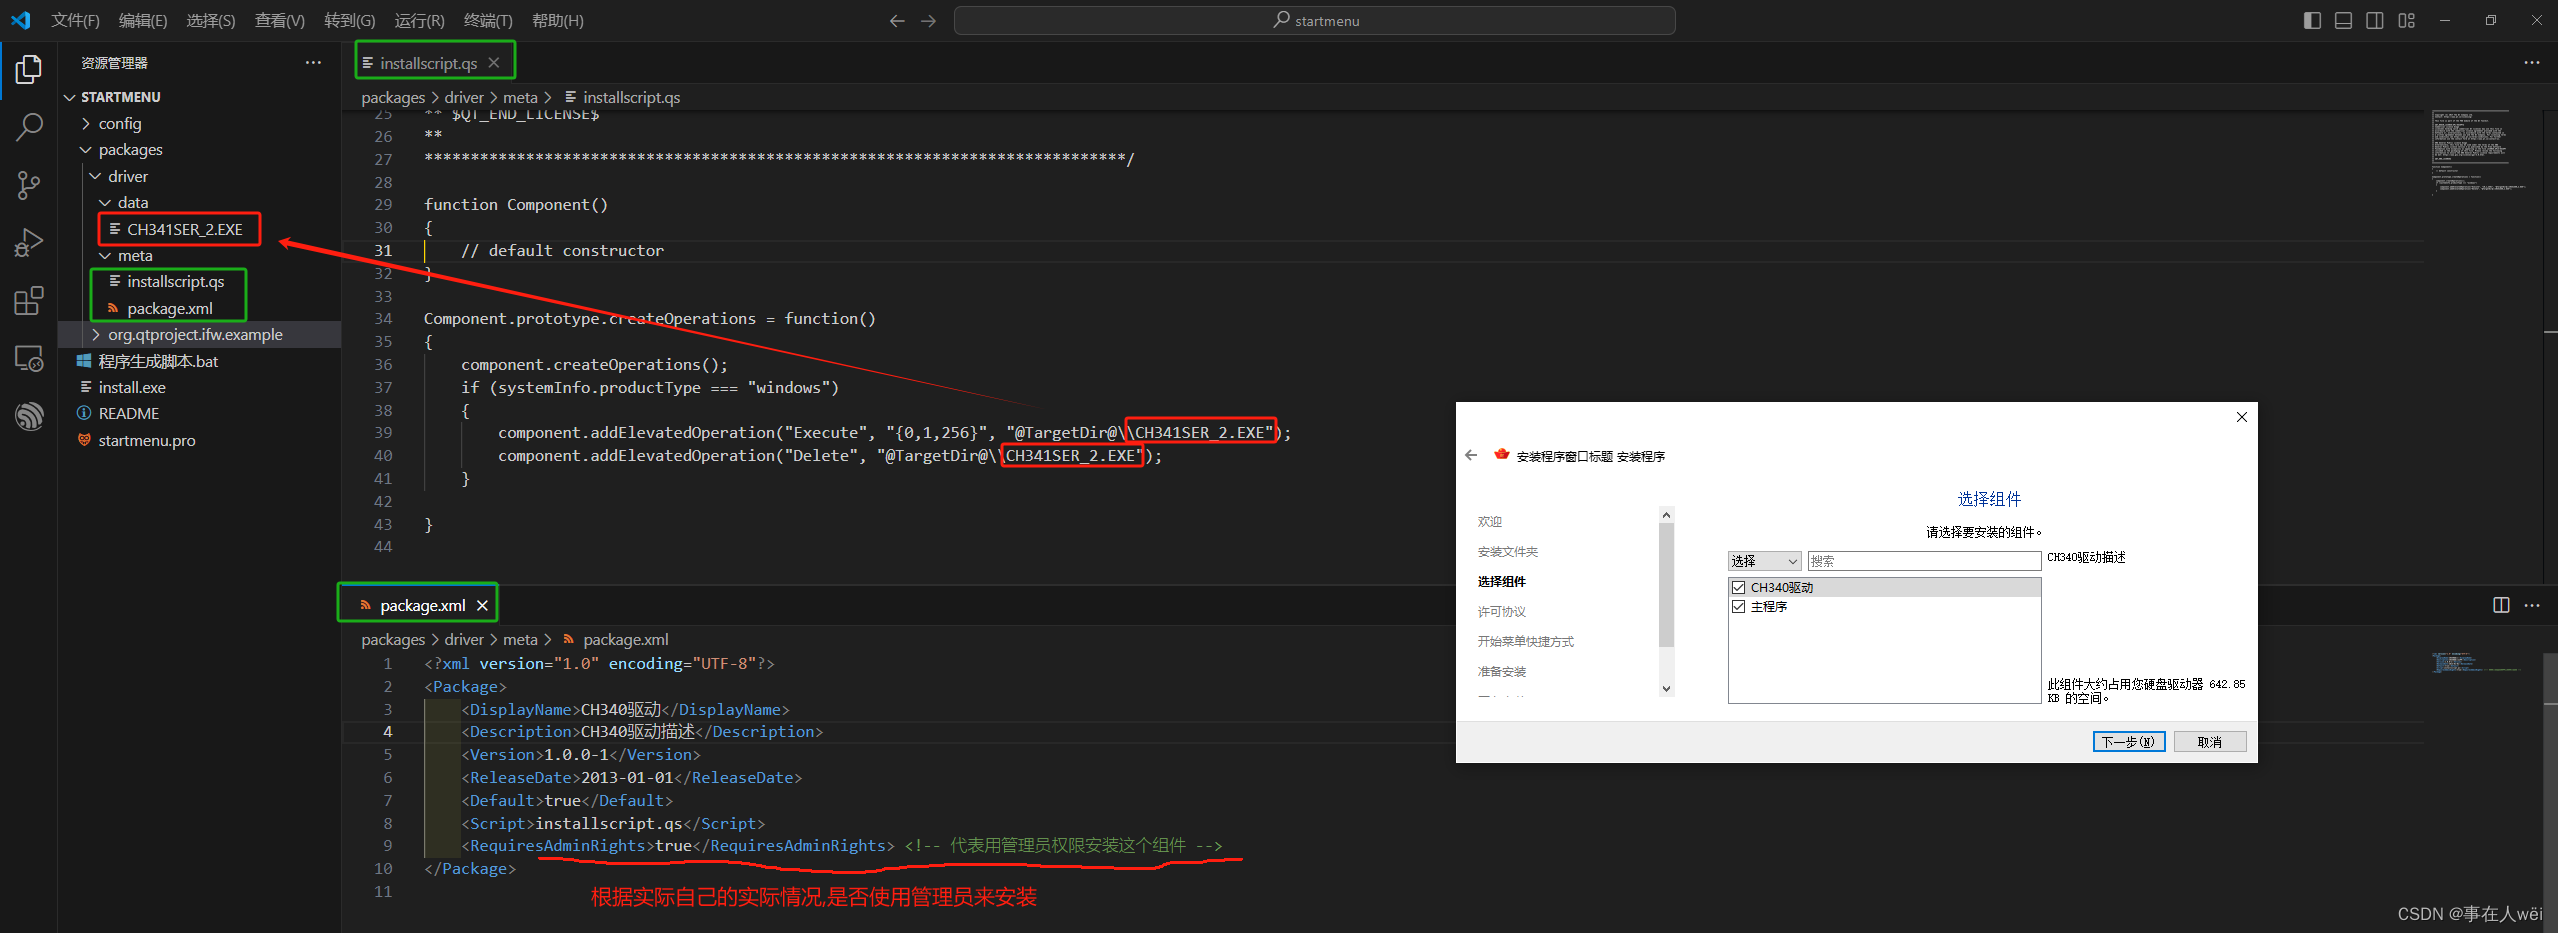
Task: Open Explorer panel more actions menu
Action: click(313, 63)
